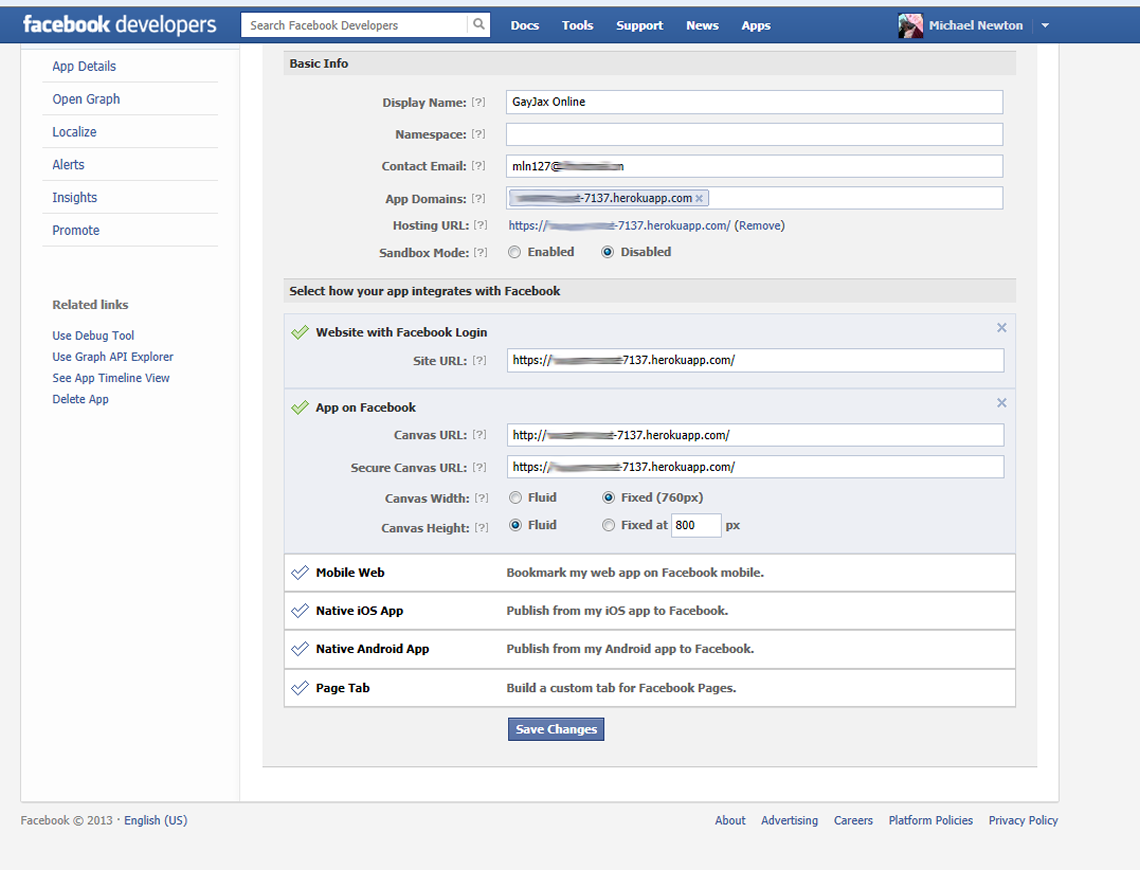Click the Page Tab checkmark icon
The image size is (1140, 870).
(299, 688)
